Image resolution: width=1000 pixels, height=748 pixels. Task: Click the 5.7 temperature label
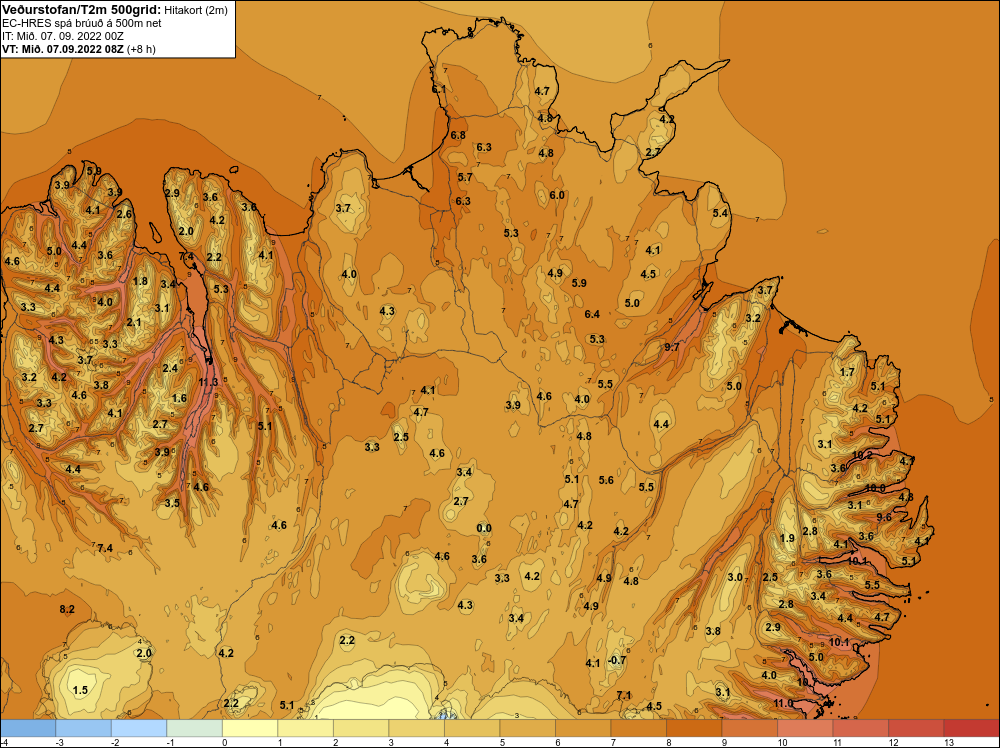pyautogui.click(x=465, y=177)
